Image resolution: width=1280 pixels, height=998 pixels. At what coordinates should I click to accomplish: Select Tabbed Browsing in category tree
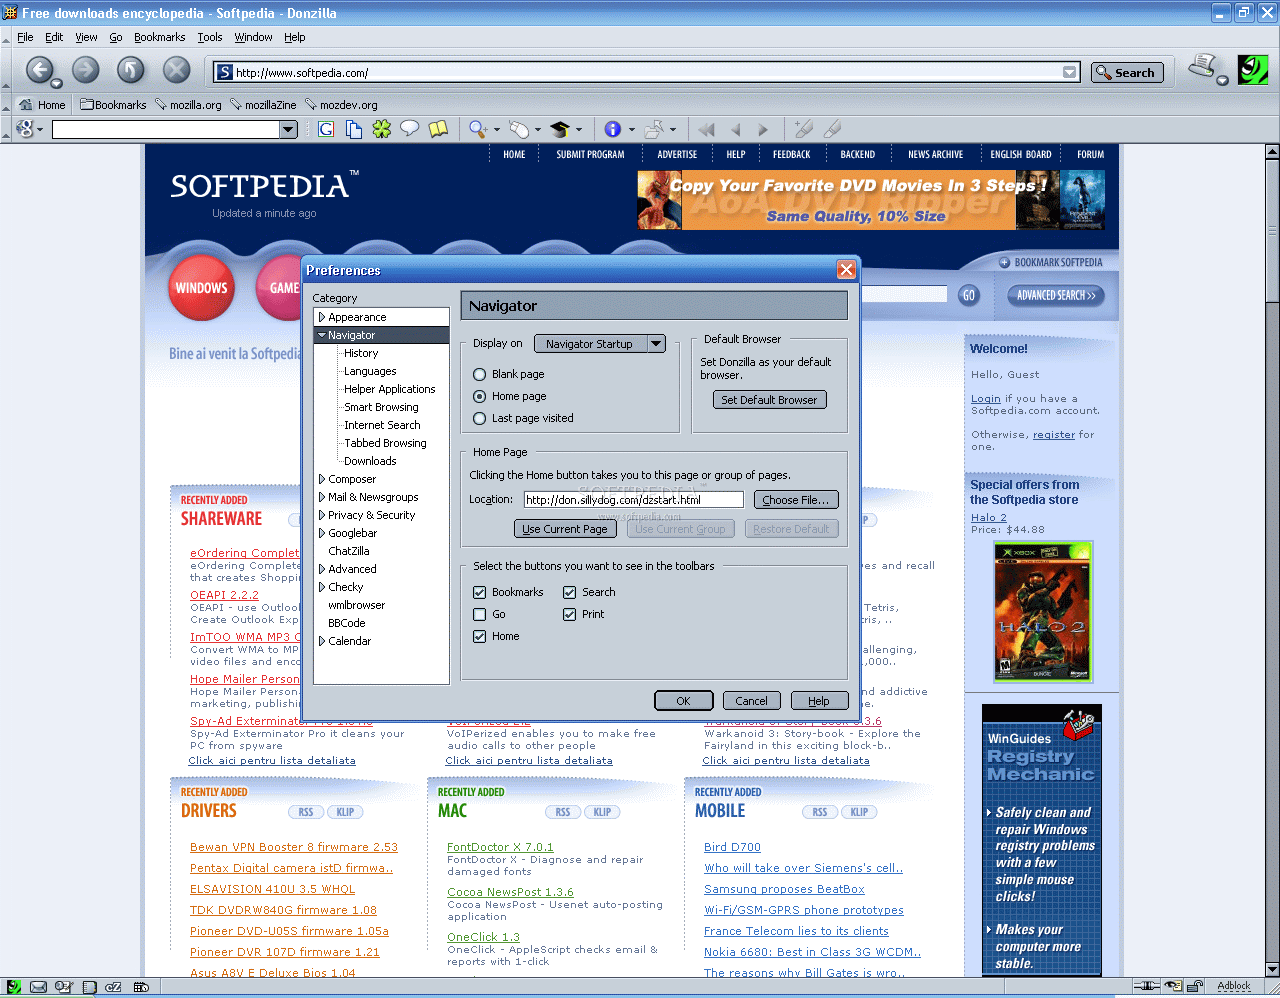coord(385,443)
